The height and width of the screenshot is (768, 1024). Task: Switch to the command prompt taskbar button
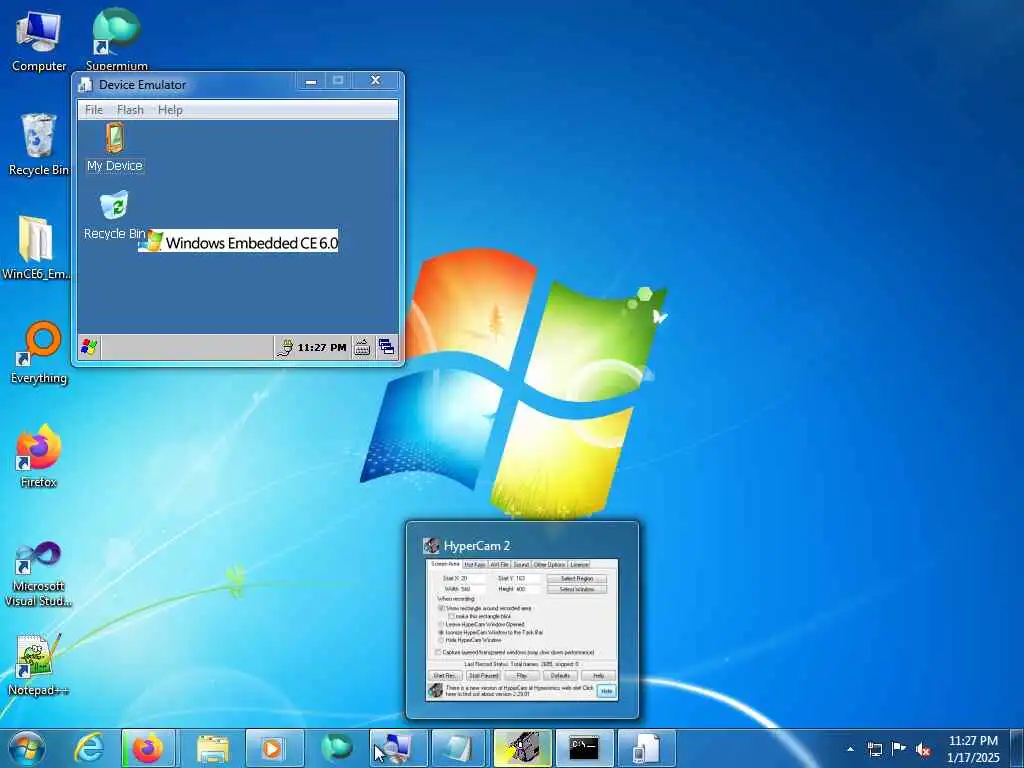coord(584,748)
